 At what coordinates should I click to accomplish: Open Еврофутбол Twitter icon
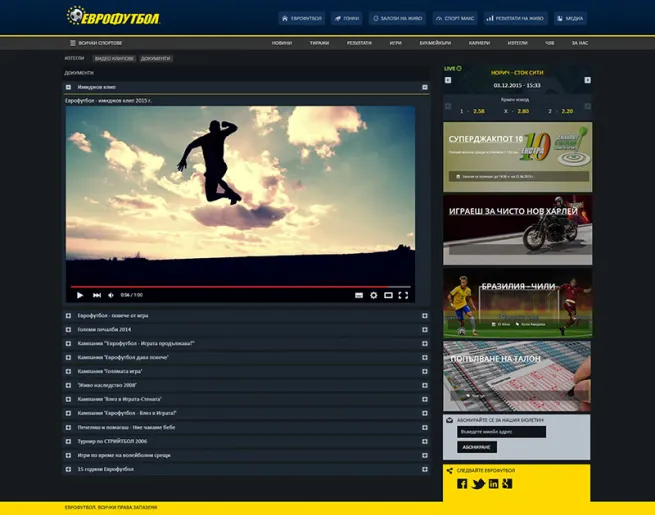pyautogui.click(x=478, y=484)
